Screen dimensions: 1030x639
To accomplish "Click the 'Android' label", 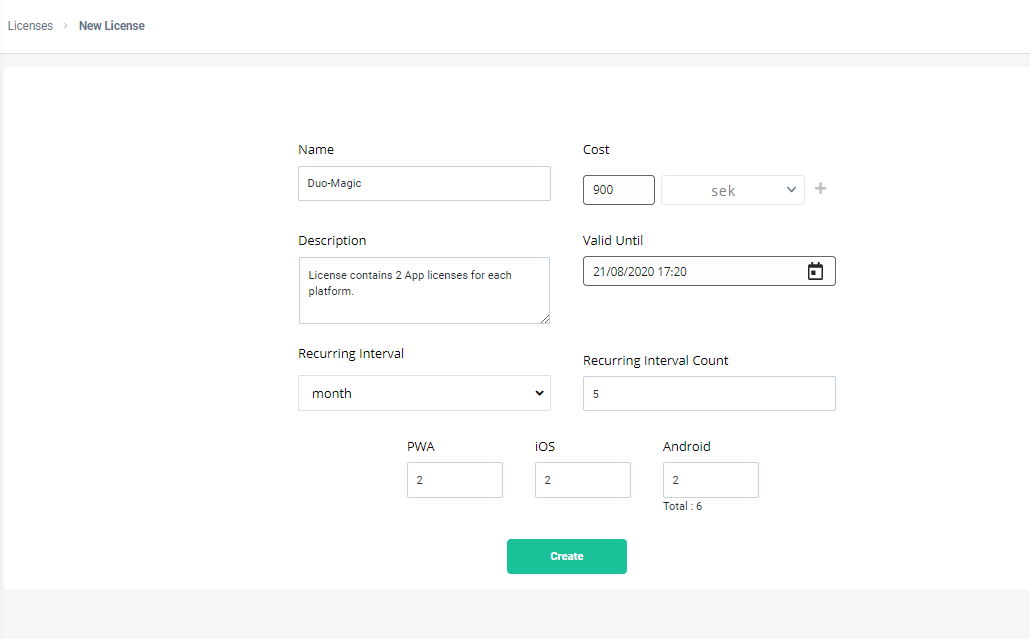I will tap(686, 447).
